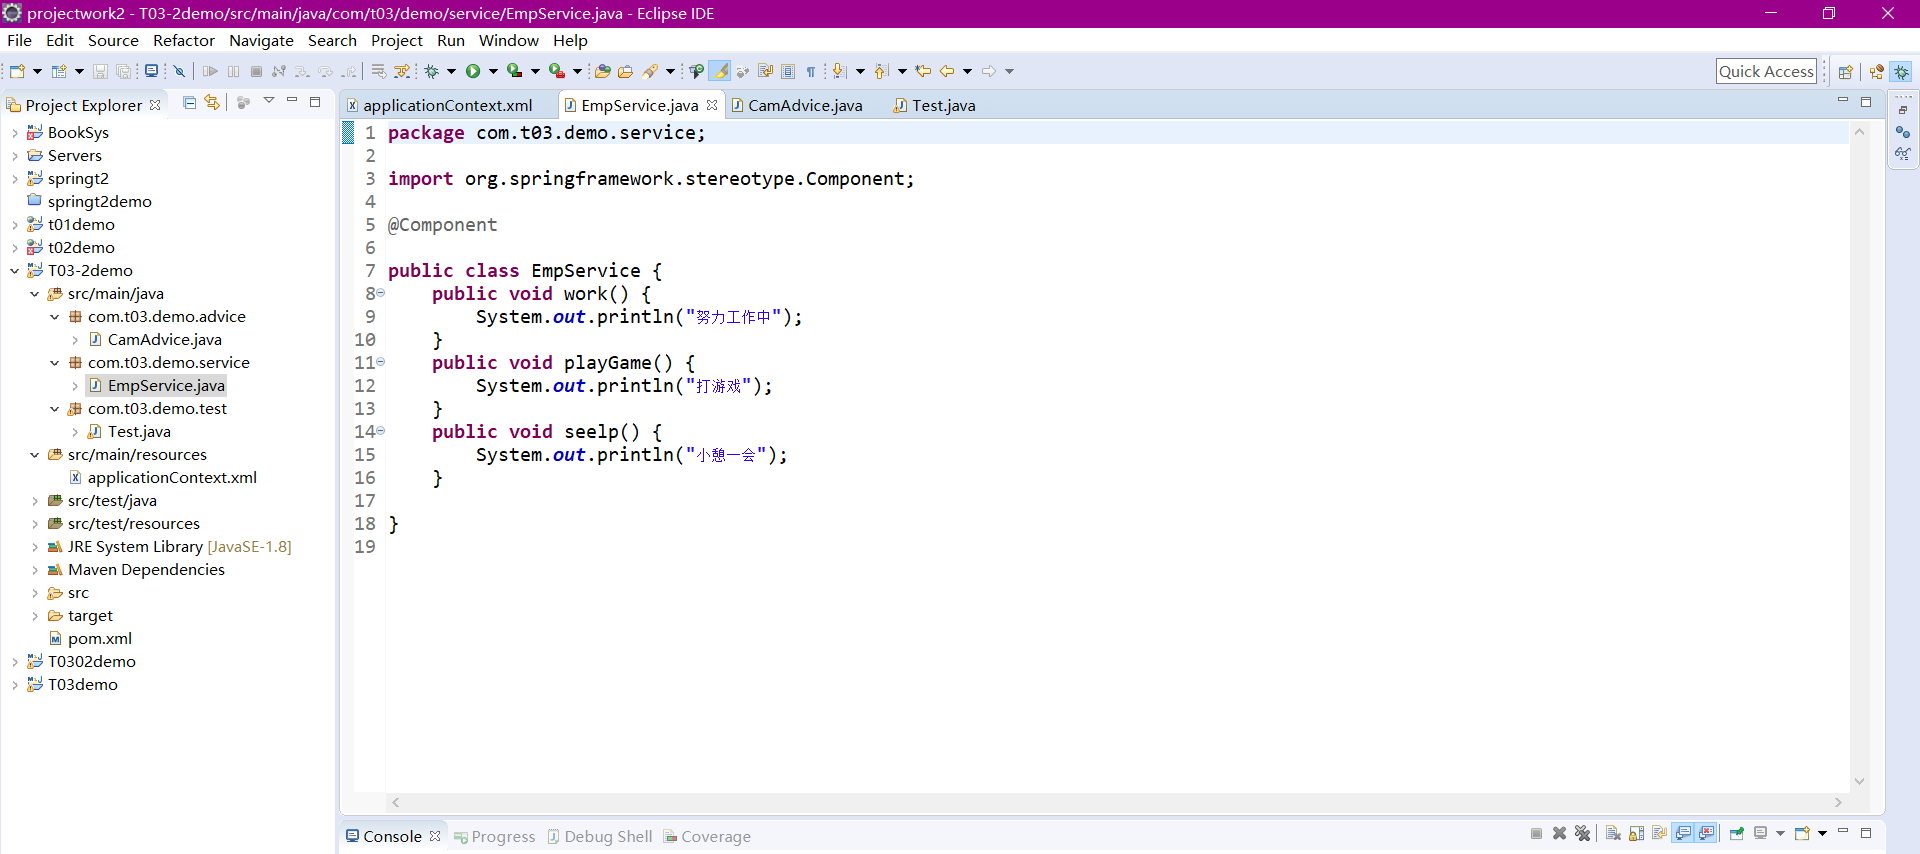Toggle Show Whitespace Characters pilcrow icon

click(x=811, y=71)
